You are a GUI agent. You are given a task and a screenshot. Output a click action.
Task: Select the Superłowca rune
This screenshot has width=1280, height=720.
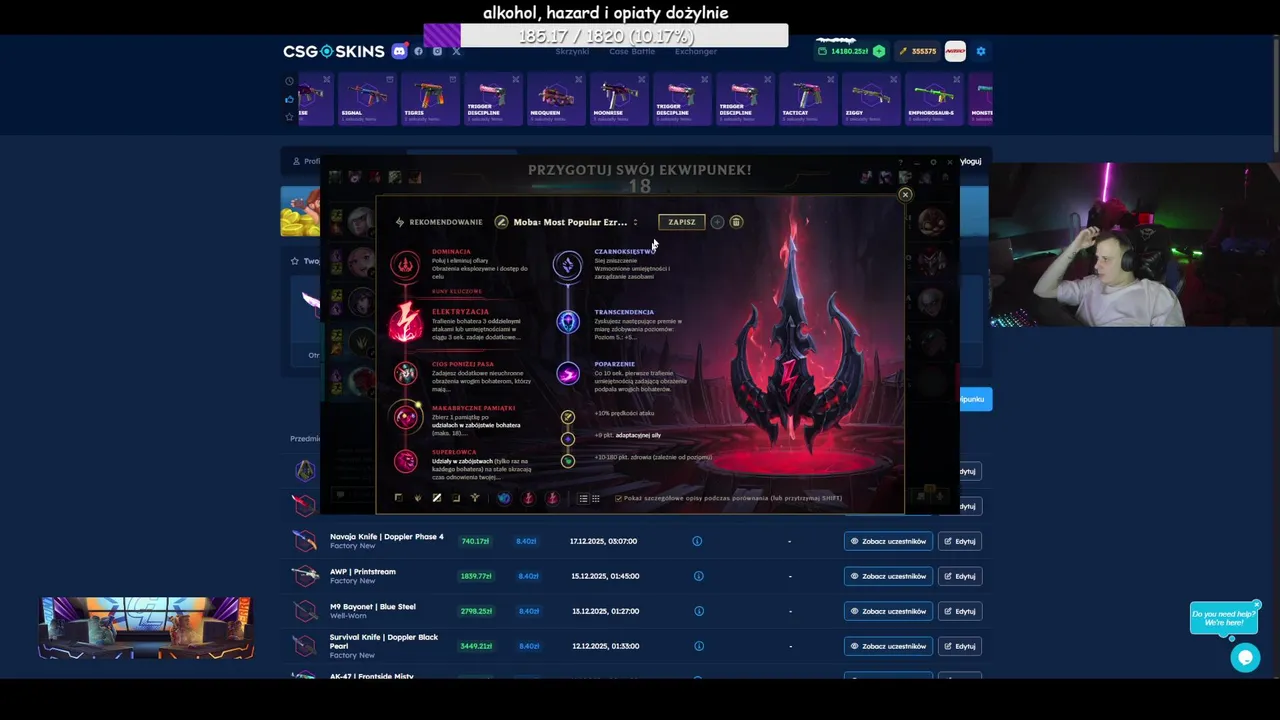click(405, 461)
